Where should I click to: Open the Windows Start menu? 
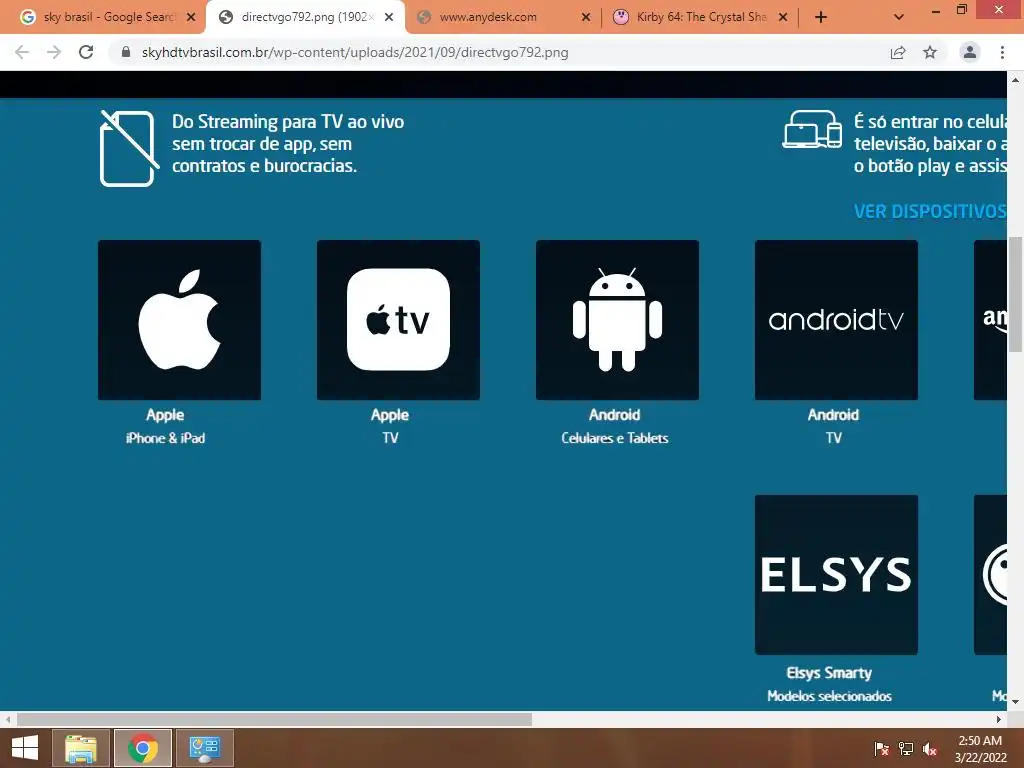[x=25, y=748]
